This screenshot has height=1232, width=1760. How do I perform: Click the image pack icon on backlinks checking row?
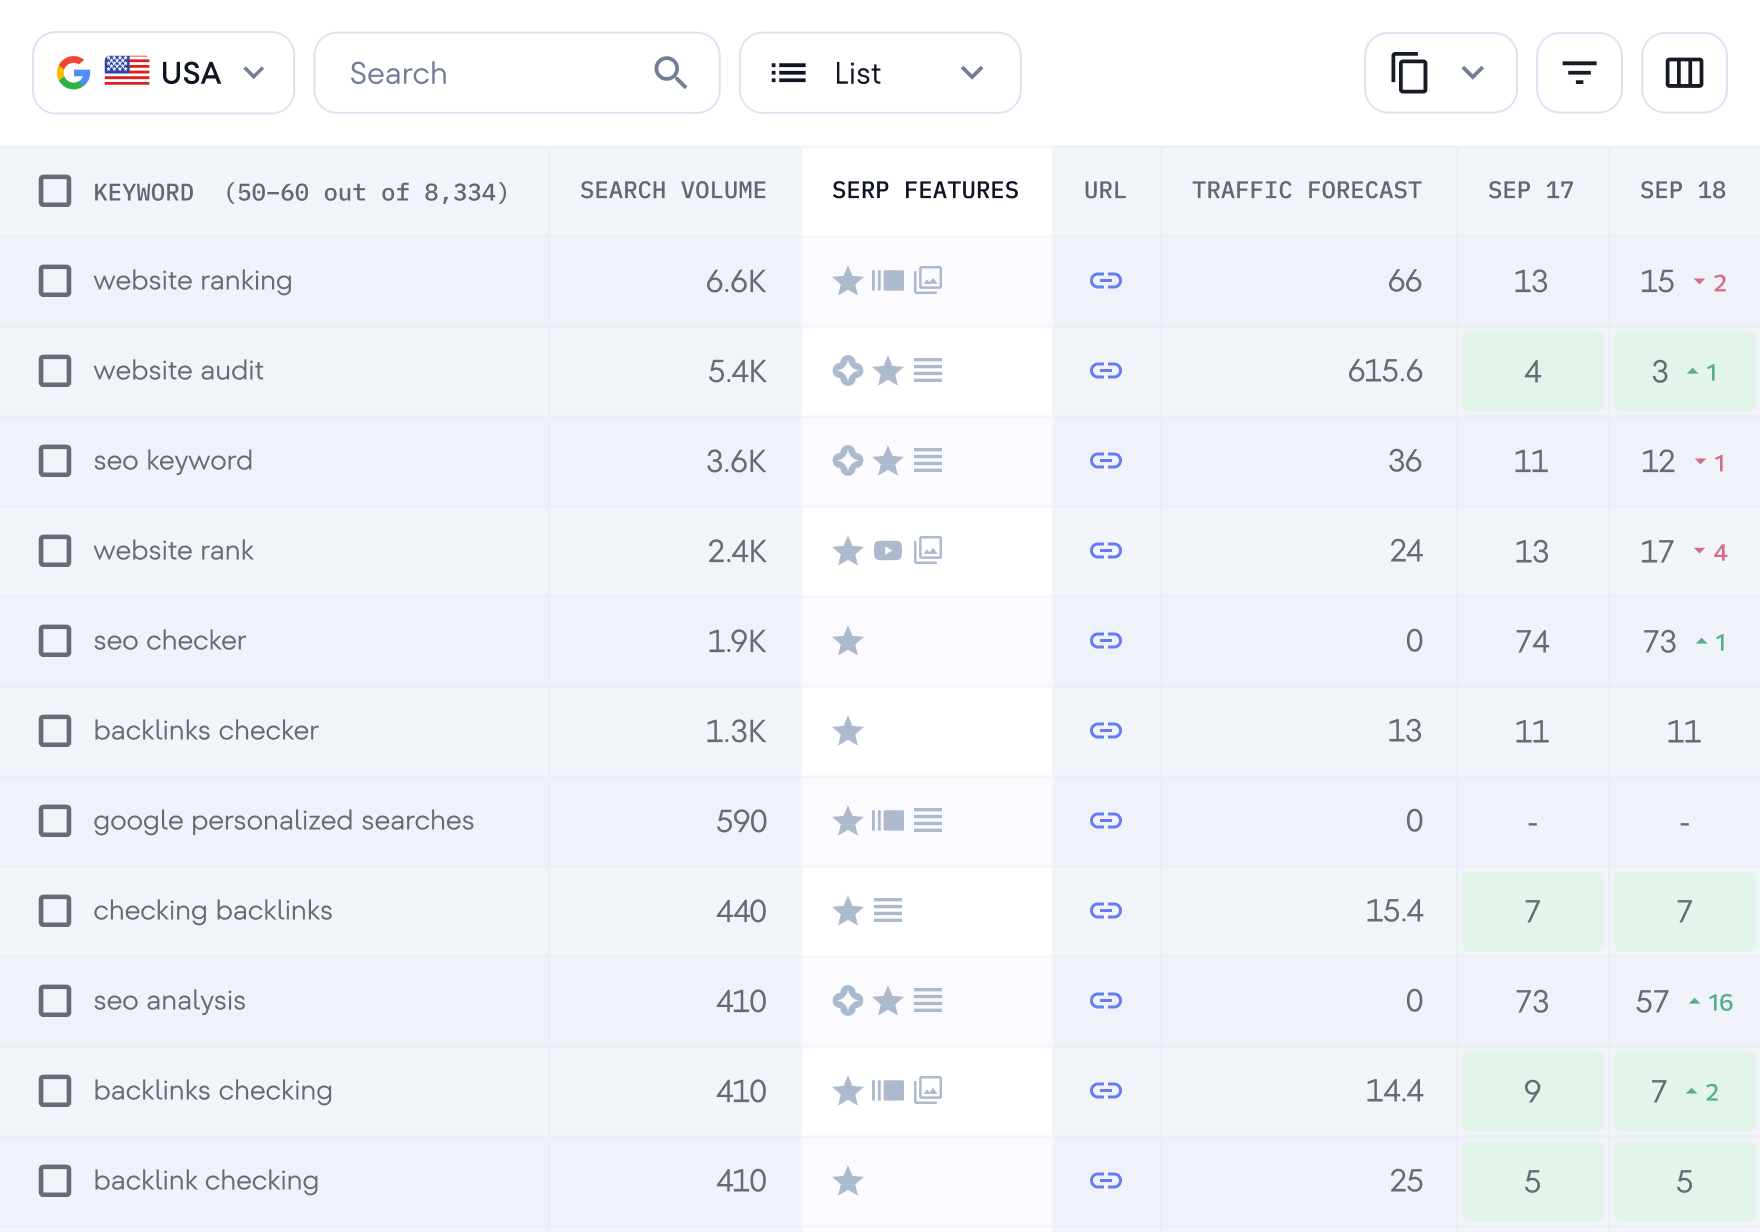[x=928, y=1091]
